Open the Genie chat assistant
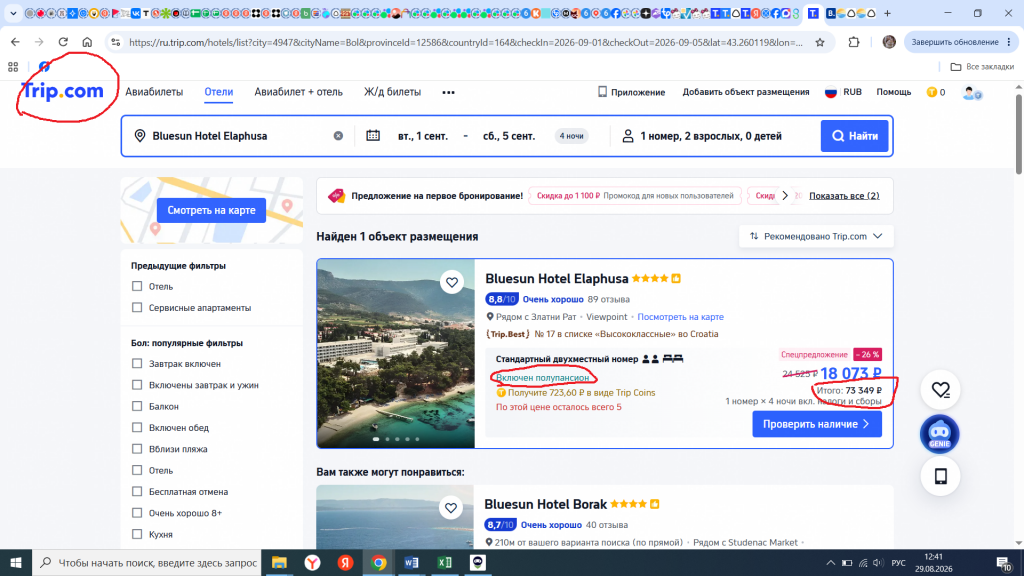1024x576 pixels. pos(940,434)
